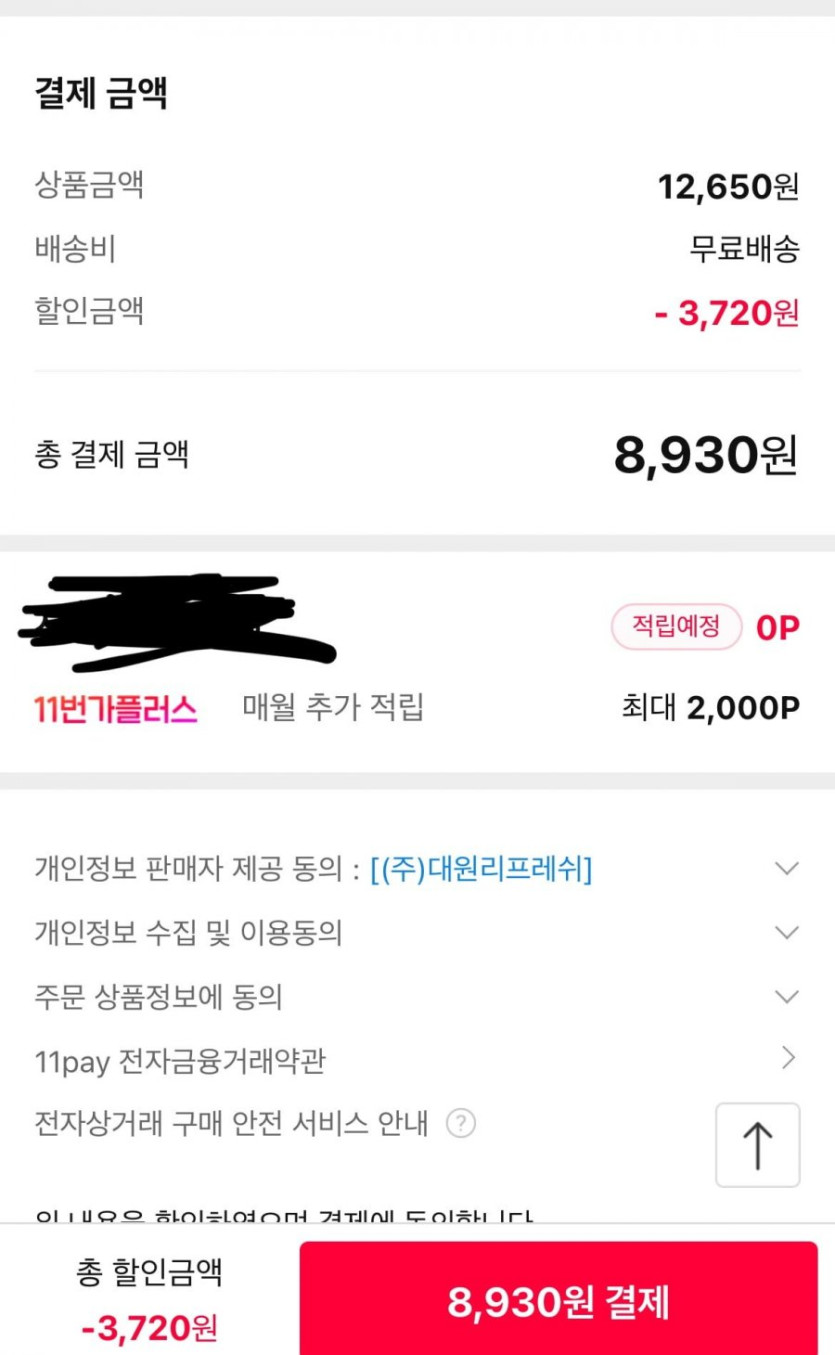Tap the scroll-to-top arrow button
835x1355 pixels.
[757, 1145]
